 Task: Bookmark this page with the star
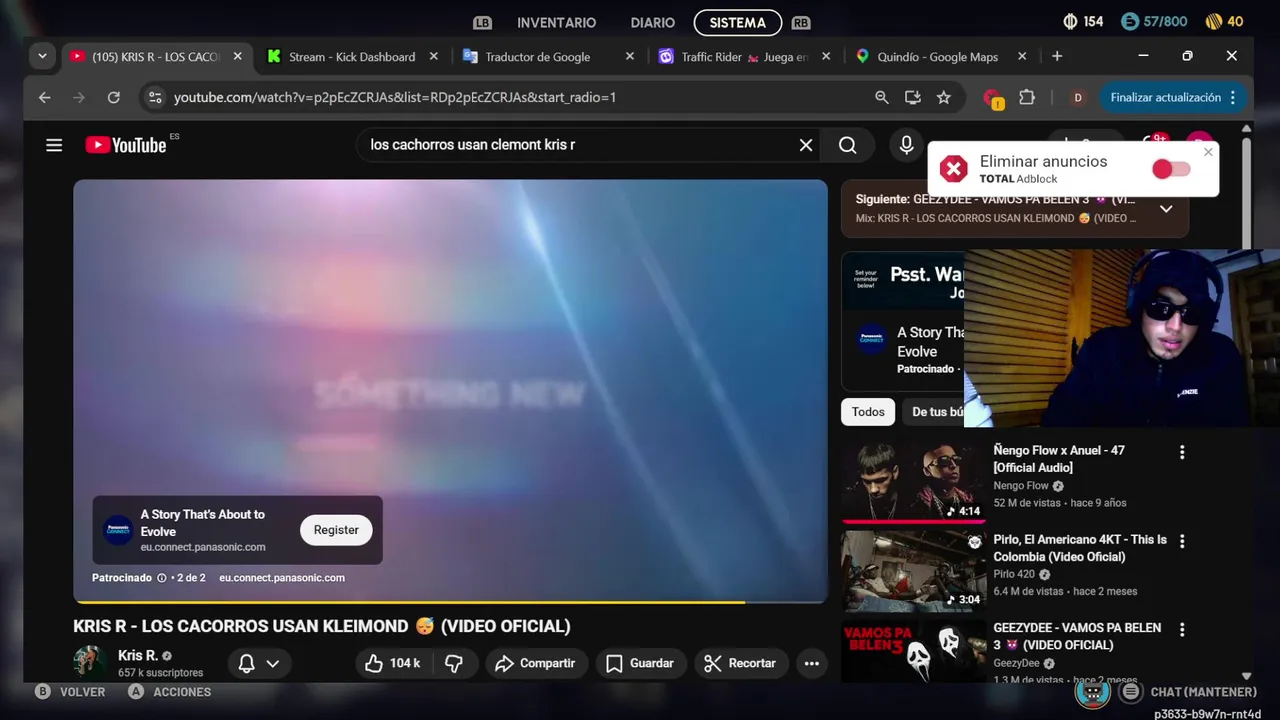[x=943, y=97]
